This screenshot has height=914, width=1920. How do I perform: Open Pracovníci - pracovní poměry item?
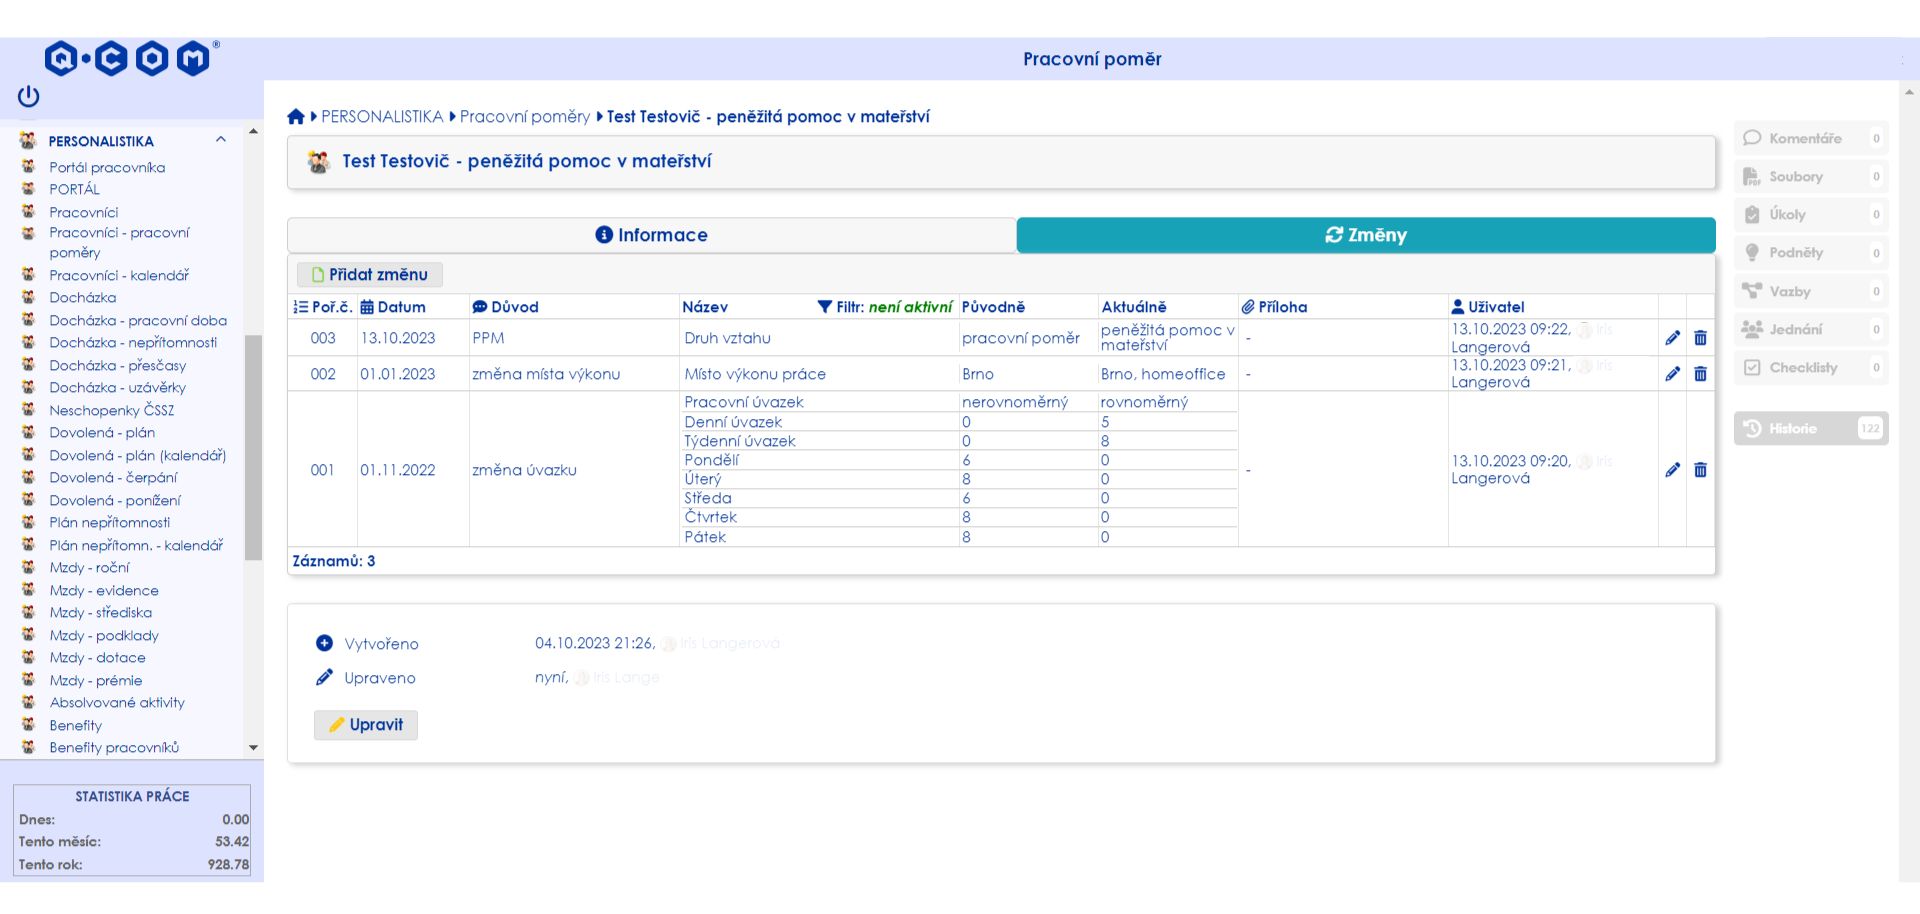point(119,242)
